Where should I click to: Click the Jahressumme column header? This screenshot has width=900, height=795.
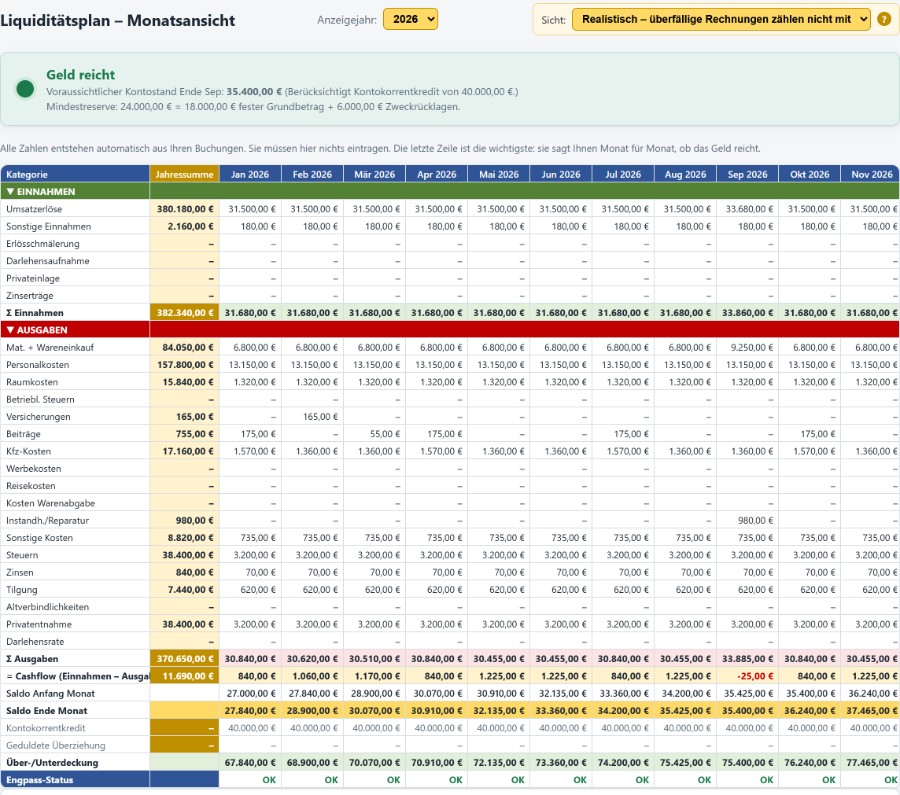[184, 174]
